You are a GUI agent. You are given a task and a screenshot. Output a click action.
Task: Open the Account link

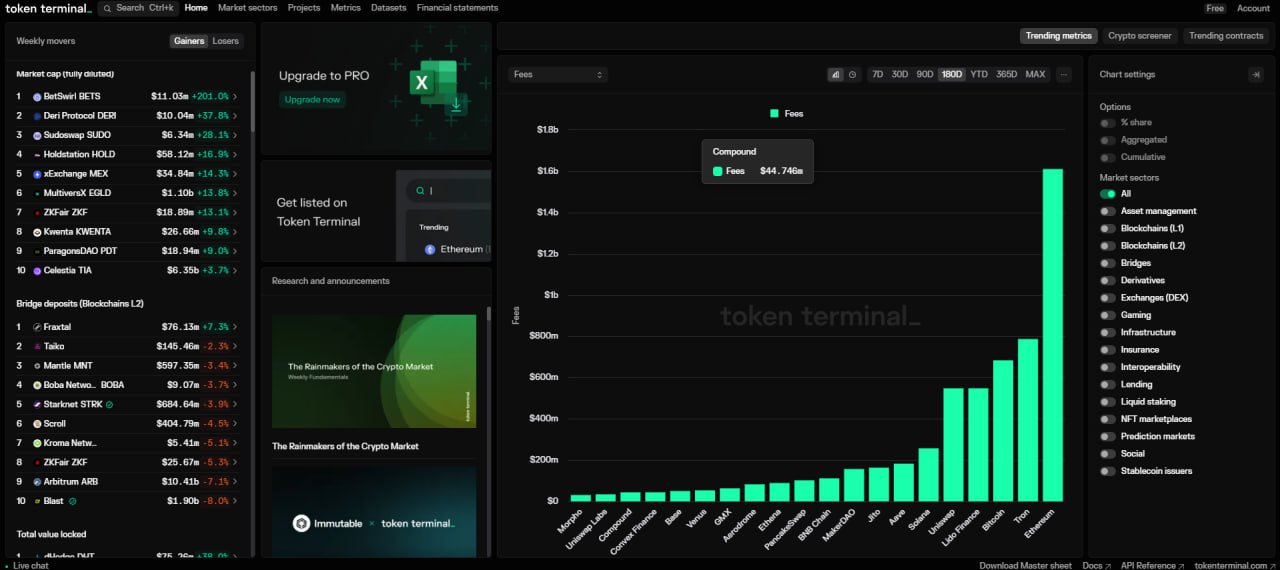1253,8
